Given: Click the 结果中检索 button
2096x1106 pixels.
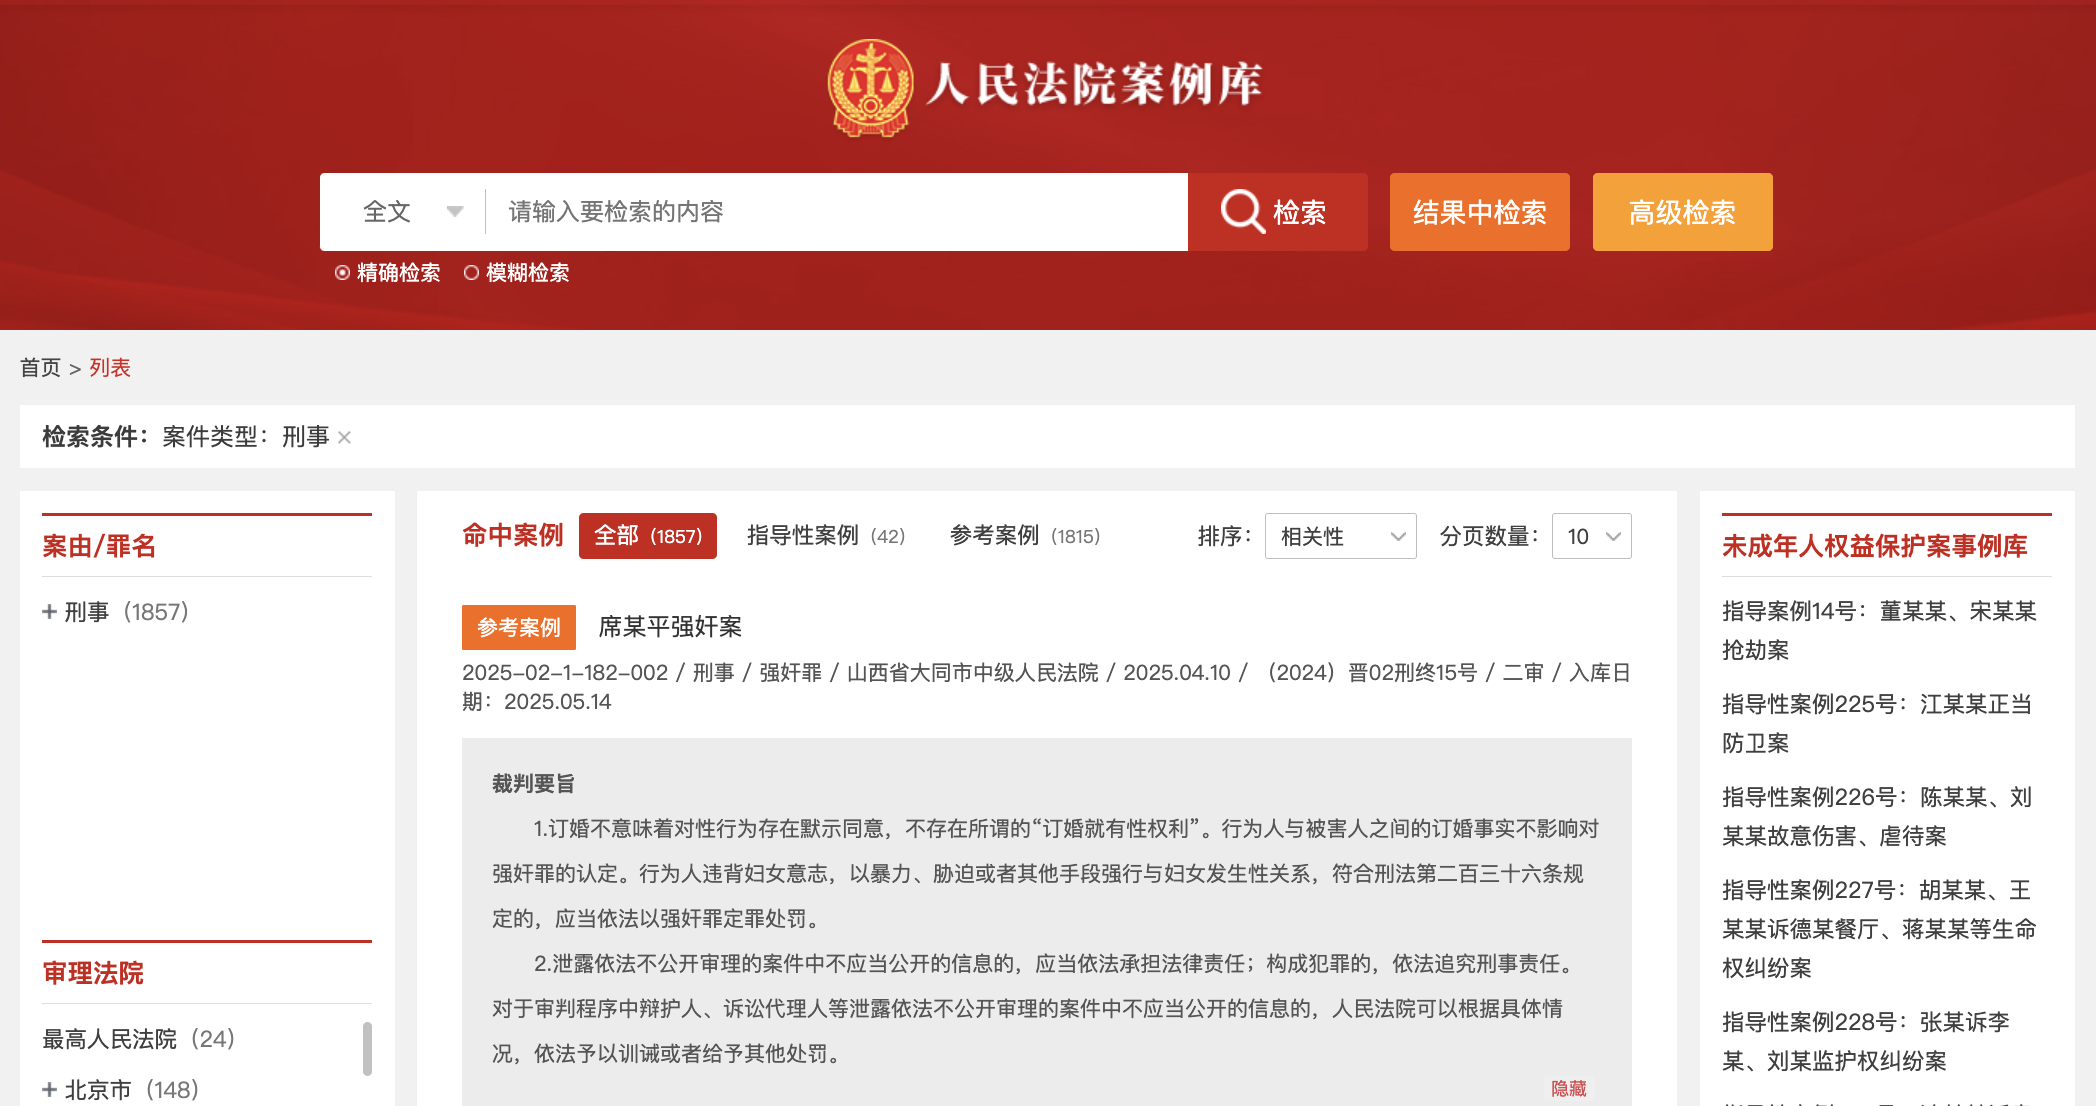Looking at the screenshot, I should click(1479, 212).
